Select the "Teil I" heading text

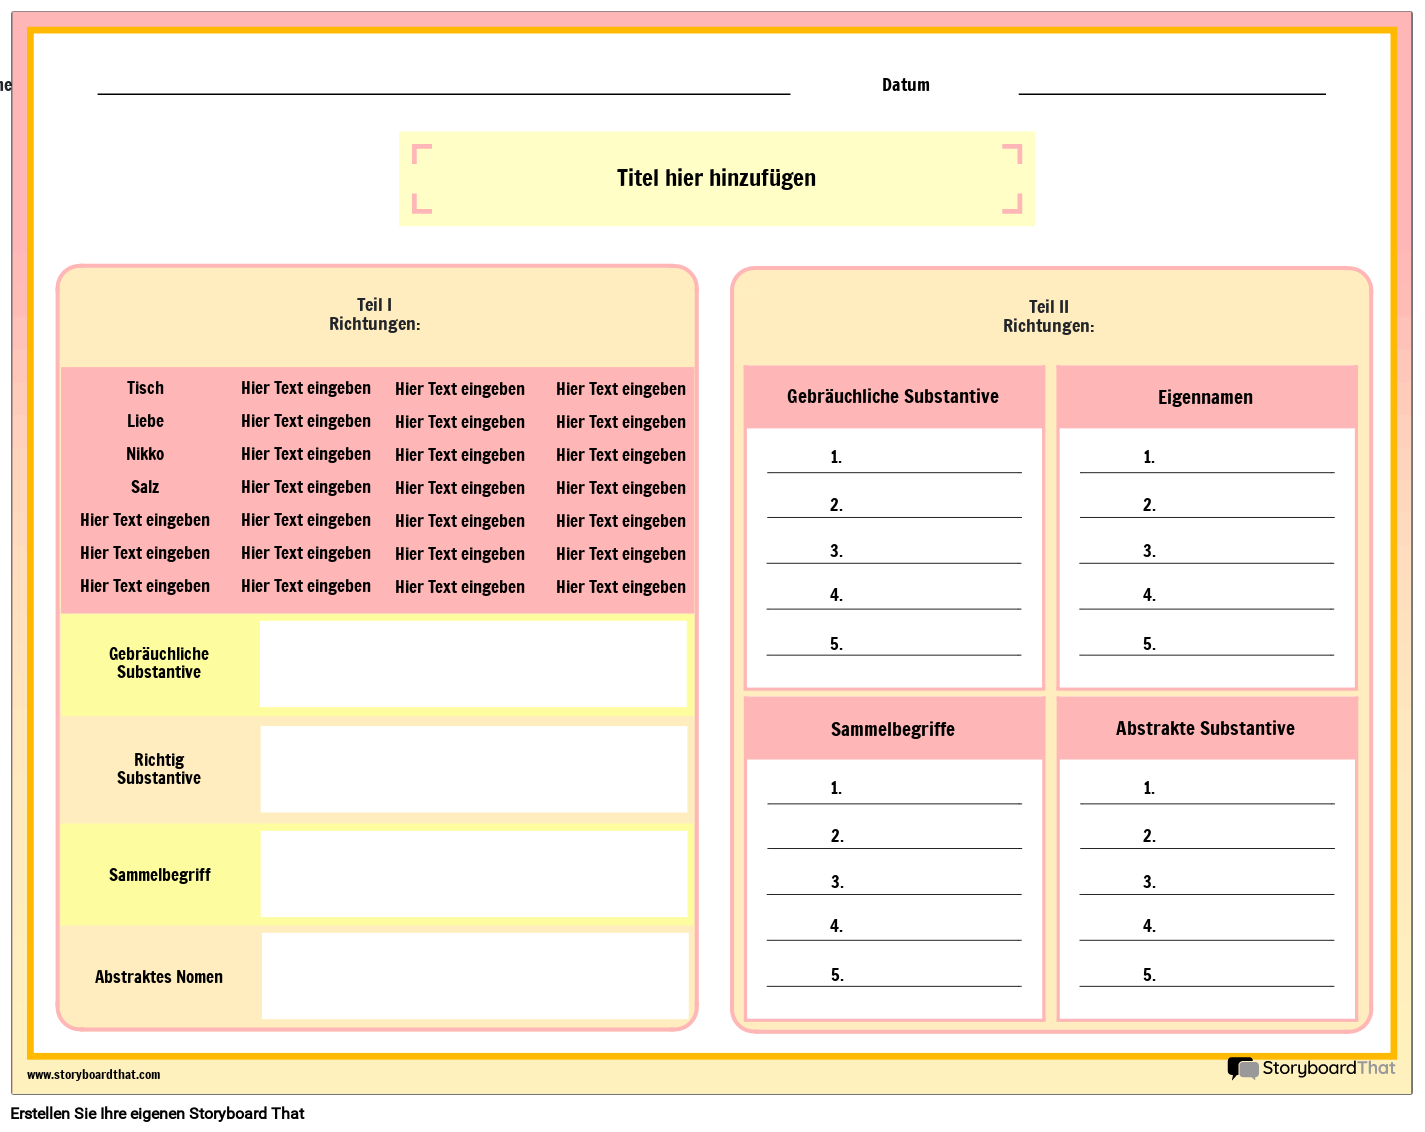tap(375, 305)
